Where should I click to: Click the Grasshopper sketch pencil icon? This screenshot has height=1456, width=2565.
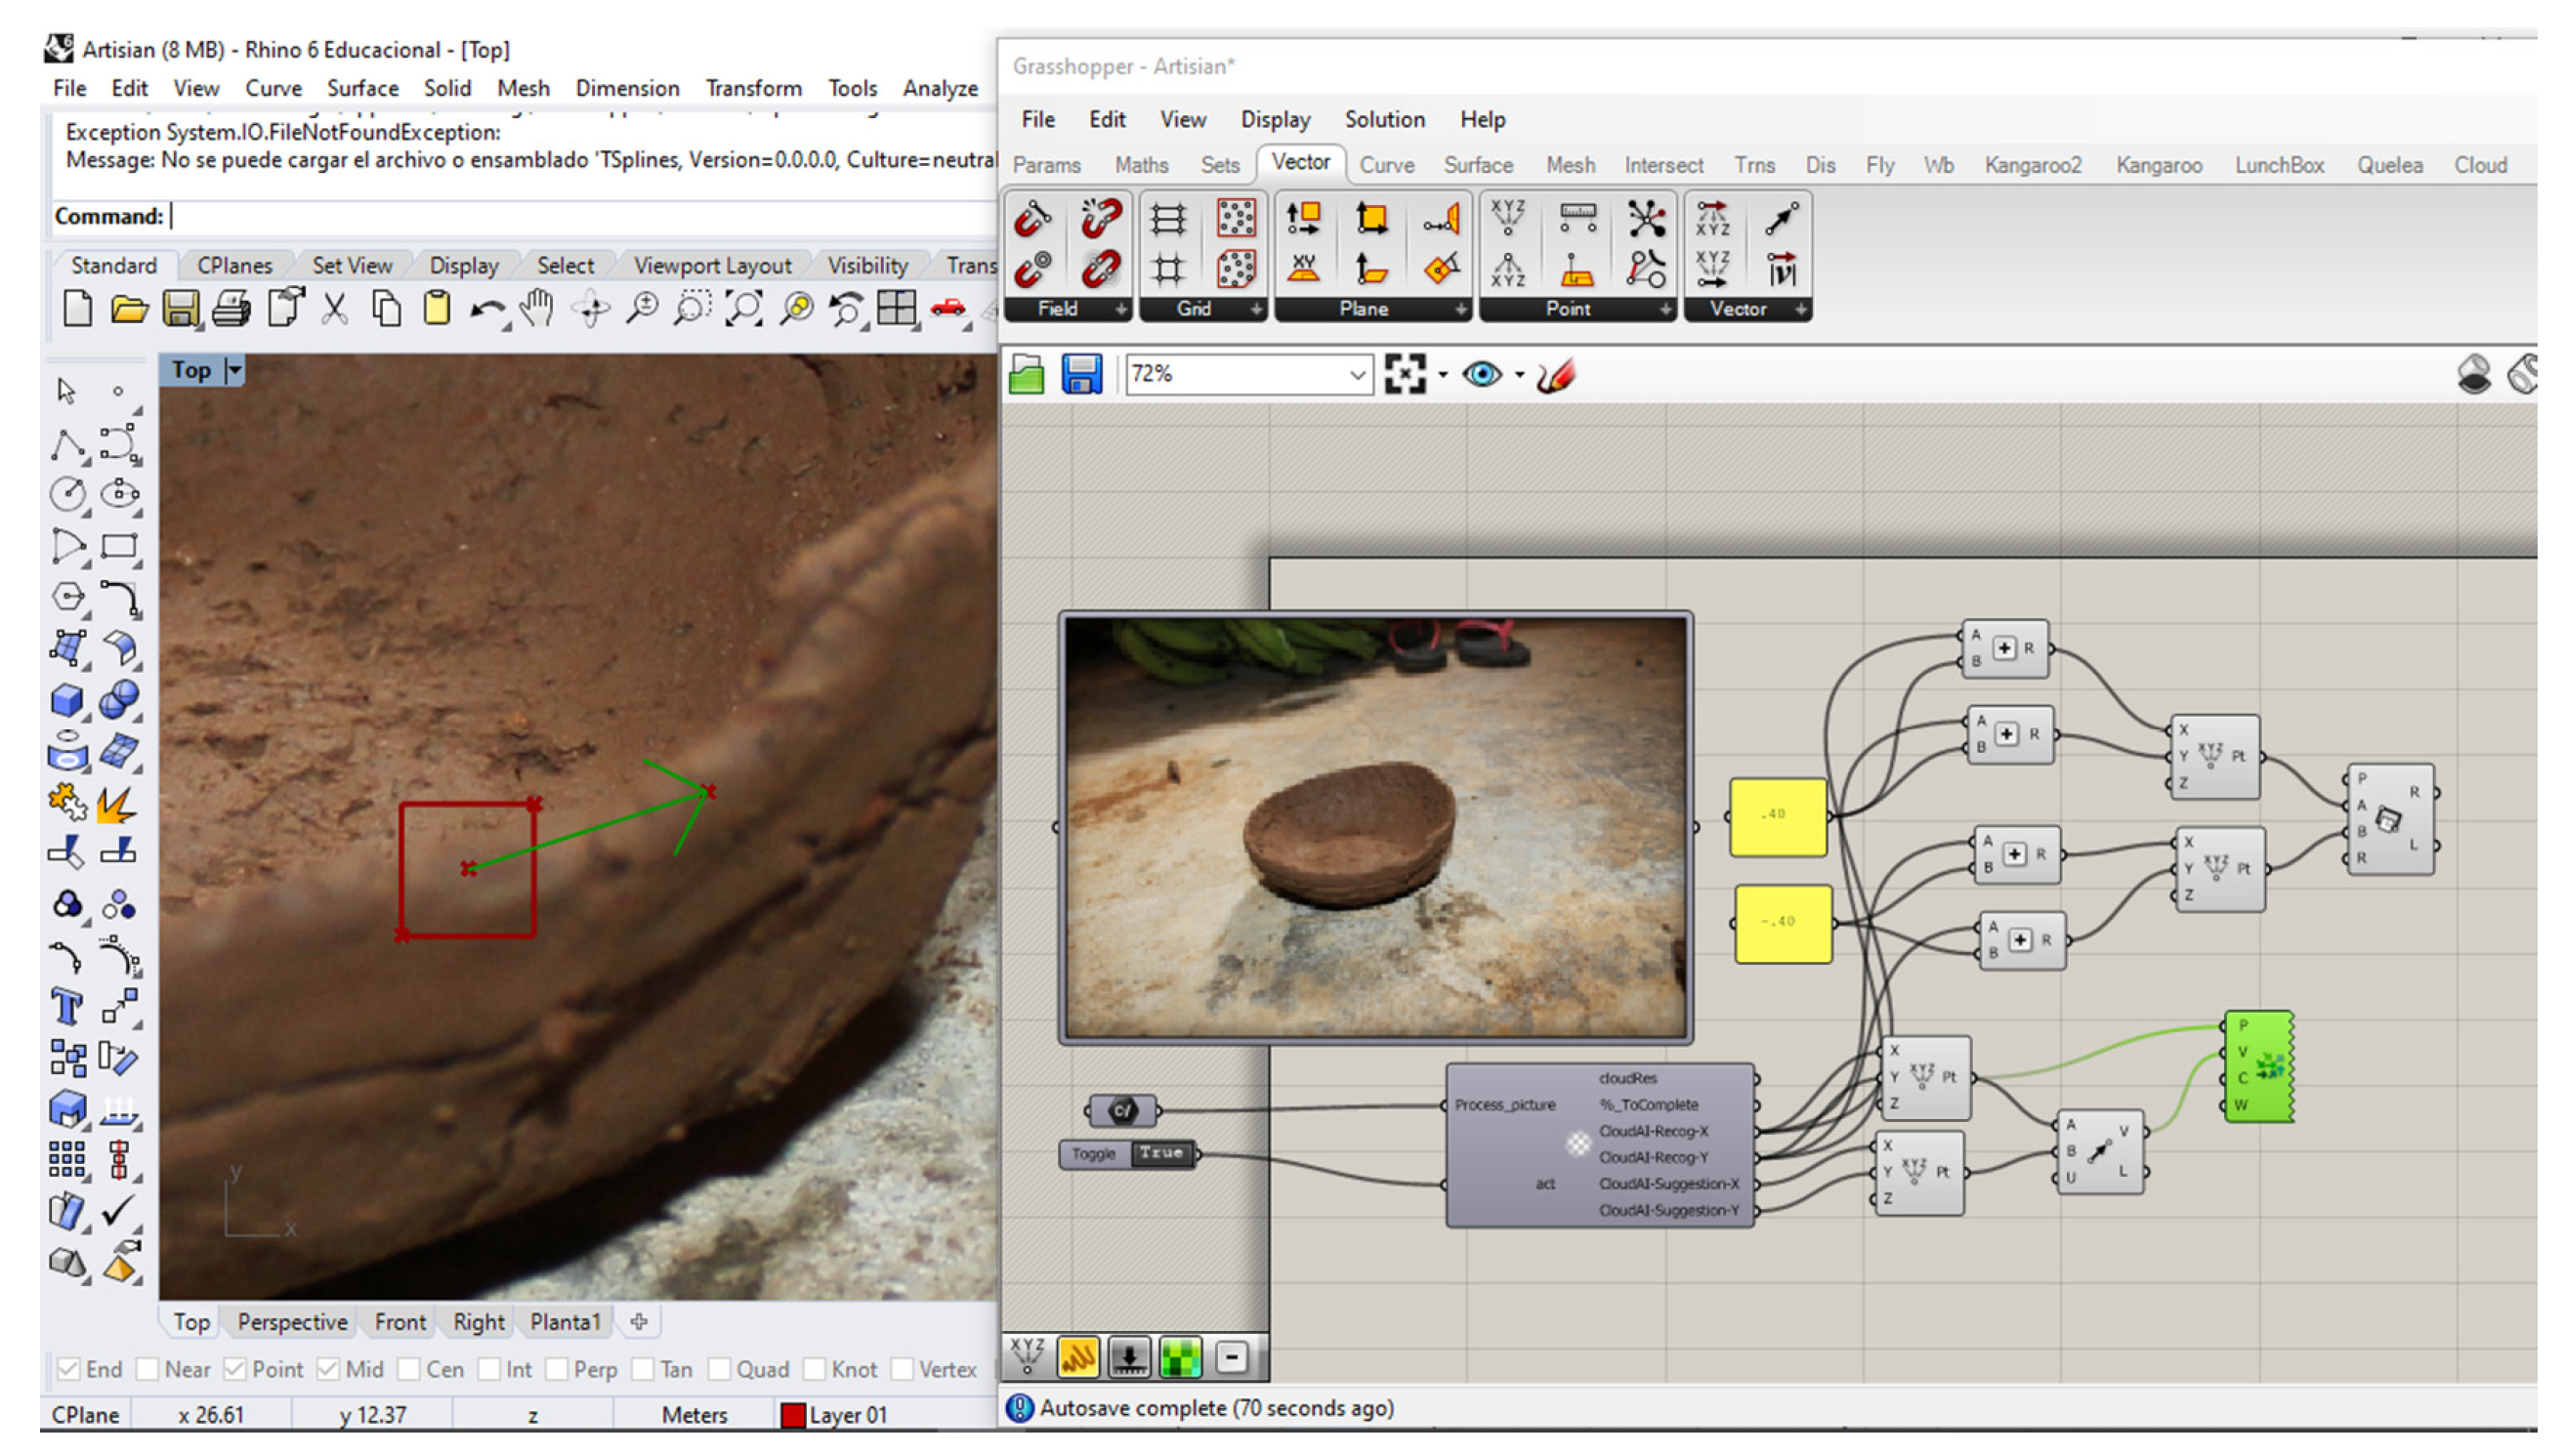pos(1555,375)
